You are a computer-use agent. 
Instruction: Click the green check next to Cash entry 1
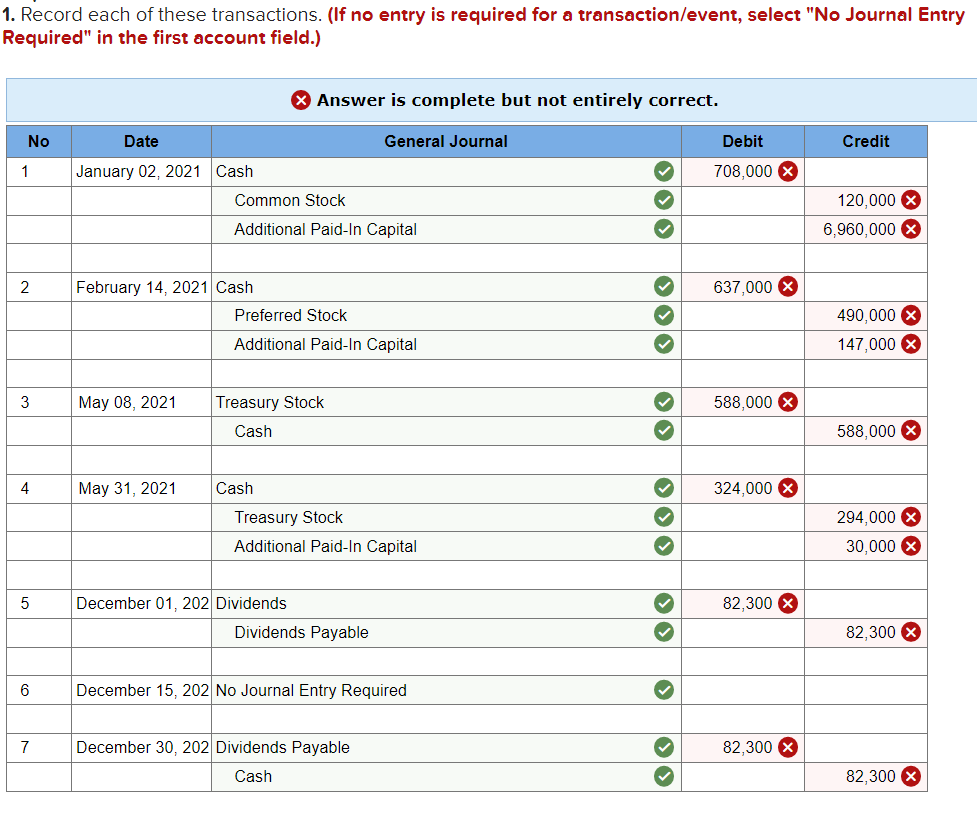[664, 171]
